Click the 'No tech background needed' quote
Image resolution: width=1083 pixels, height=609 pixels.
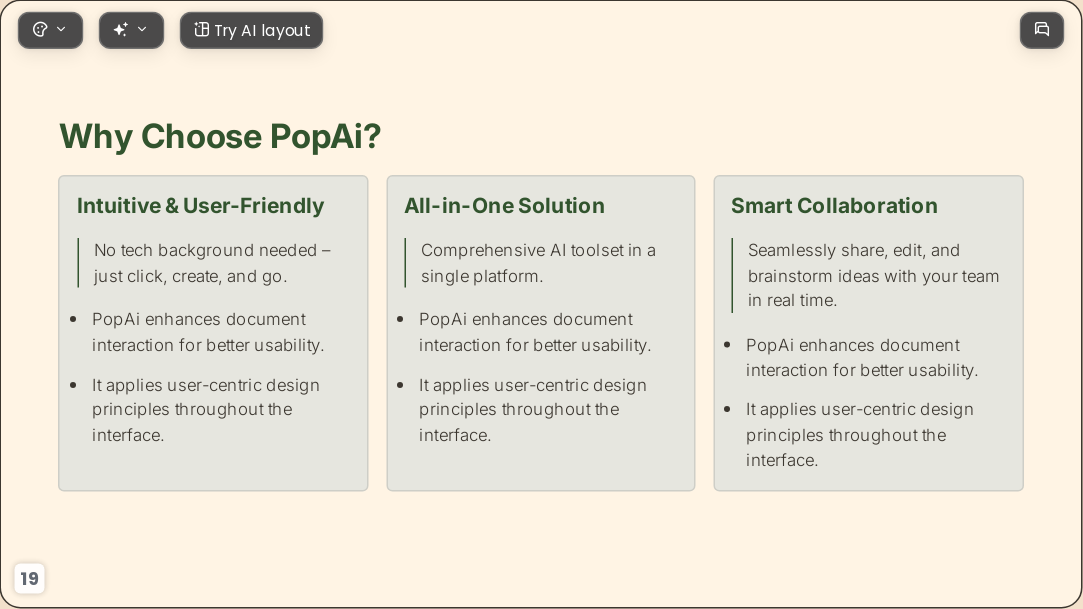(x=212, y=263)
